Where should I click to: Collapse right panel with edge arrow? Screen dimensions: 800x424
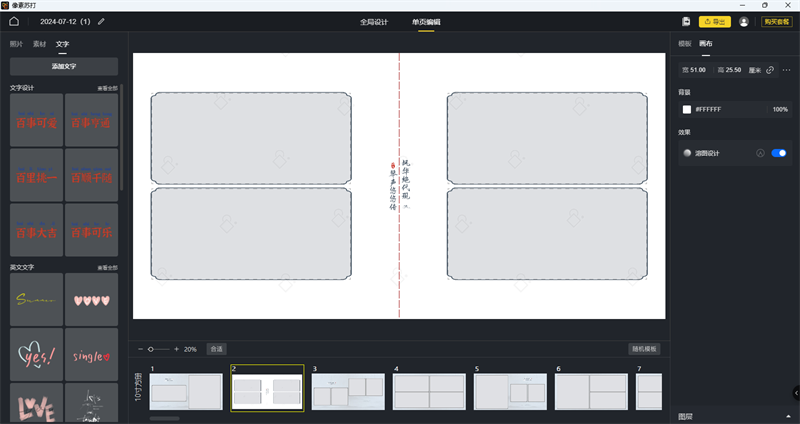pyautogui.click(x=796, y=392)
